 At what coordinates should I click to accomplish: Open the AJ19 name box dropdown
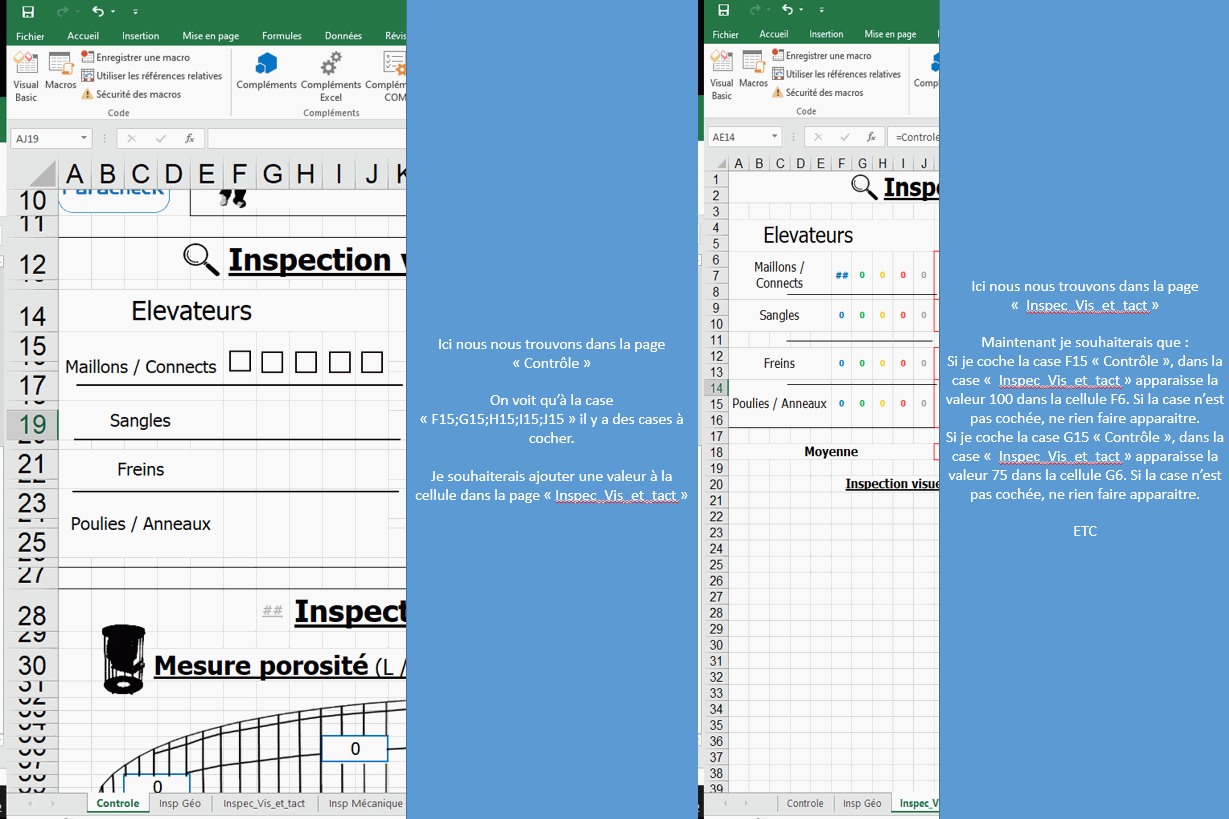pyautogui.click(x=85, y=139)
